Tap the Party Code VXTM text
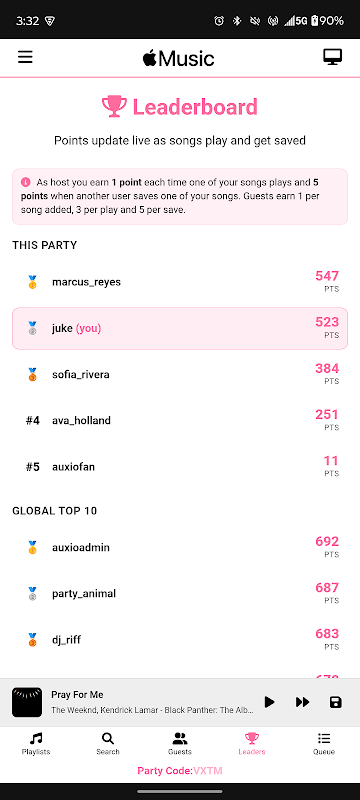This screenshot has height=800, width=360. [180, 770]
